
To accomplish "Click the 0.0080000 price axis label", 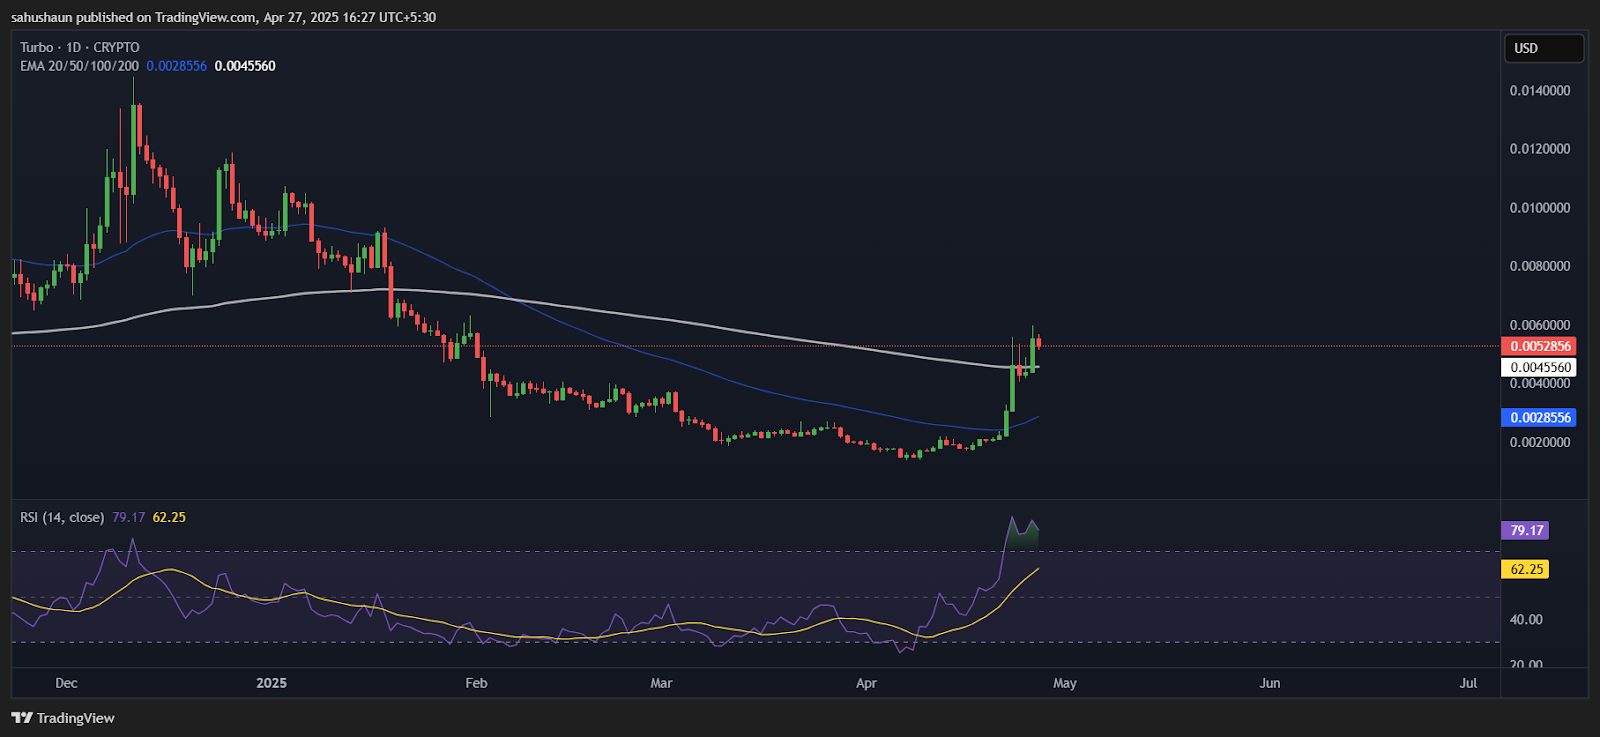I will 1540,266.
